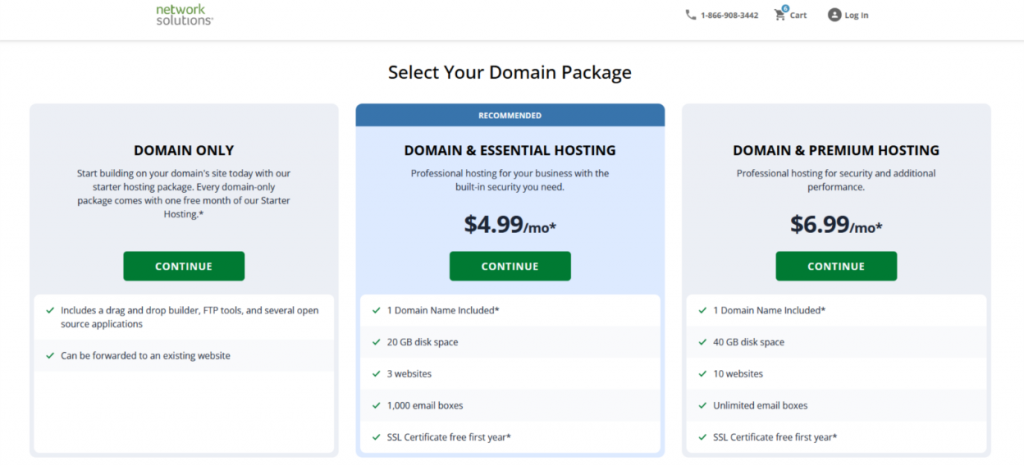Continue with Domain & Premium Hosting plan
This screenshot has height=466, width=1024.
point(836,266)
